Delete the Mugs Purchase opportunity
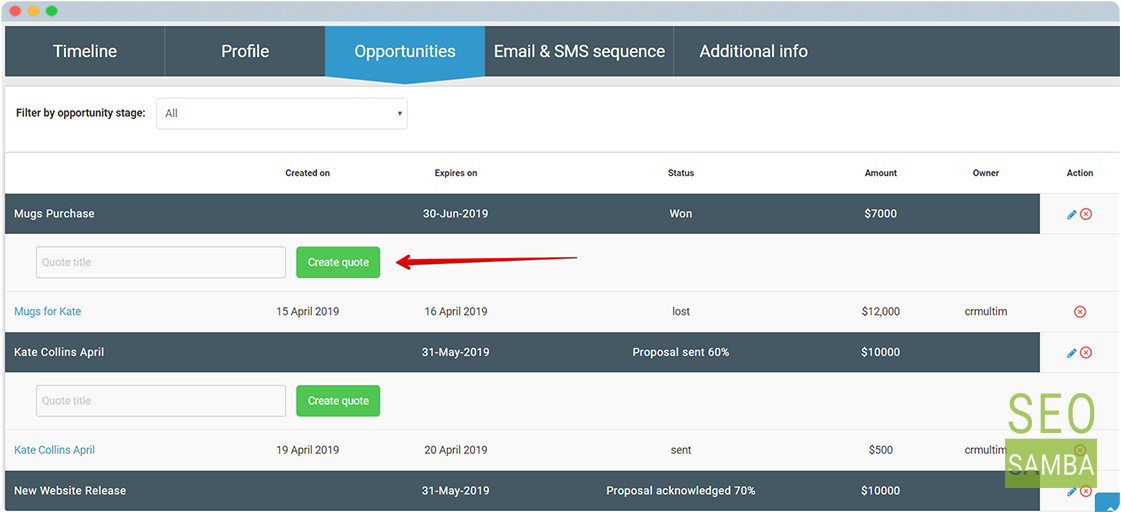Screen dimensions: 1121x512 [1086, 214]
